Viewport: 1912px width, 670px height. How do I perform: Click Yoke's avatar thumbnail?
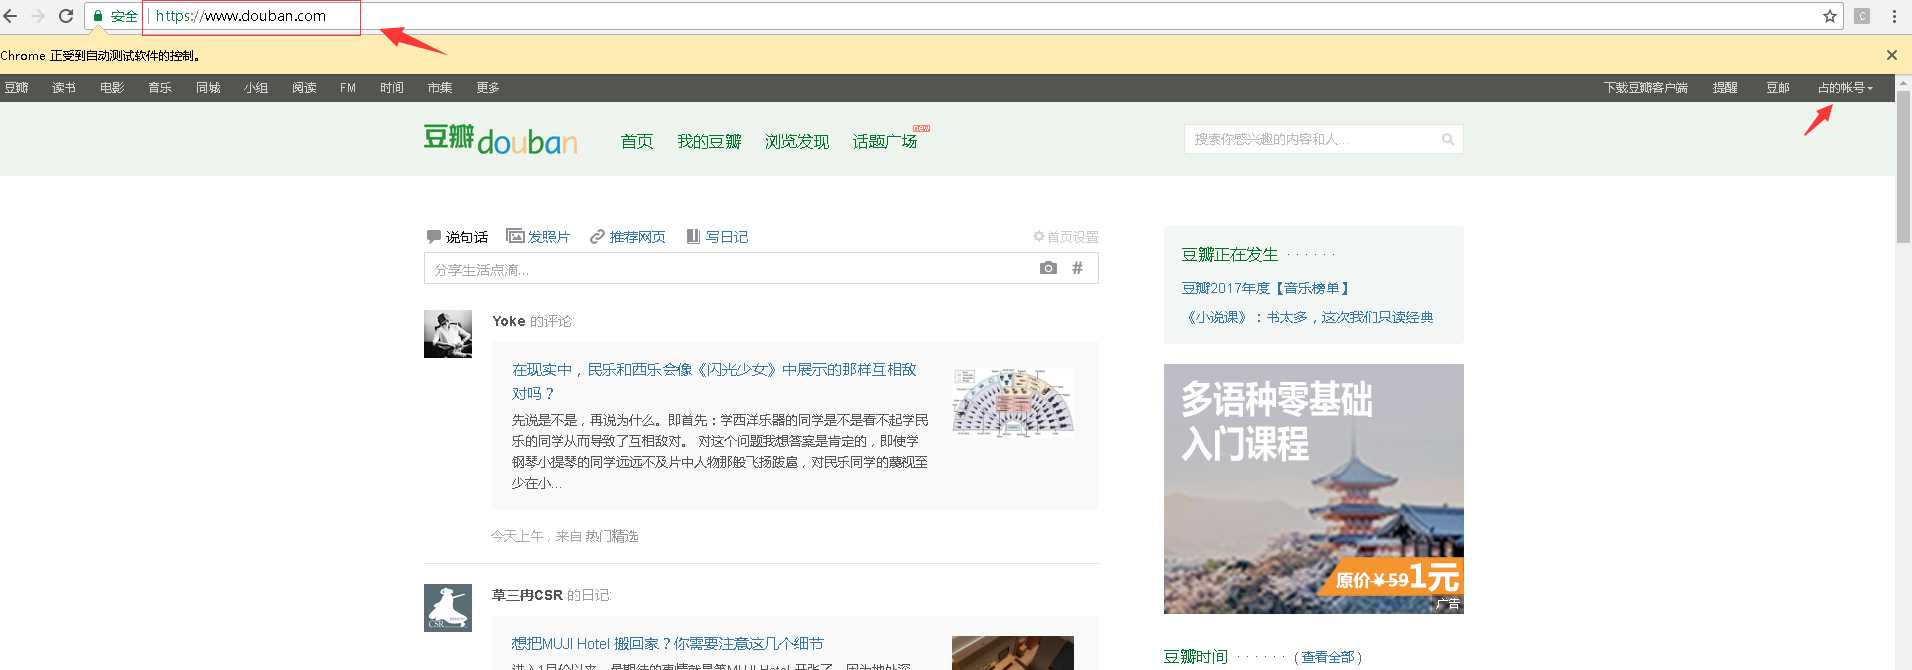pyautogui.click(x=448, y=334)
